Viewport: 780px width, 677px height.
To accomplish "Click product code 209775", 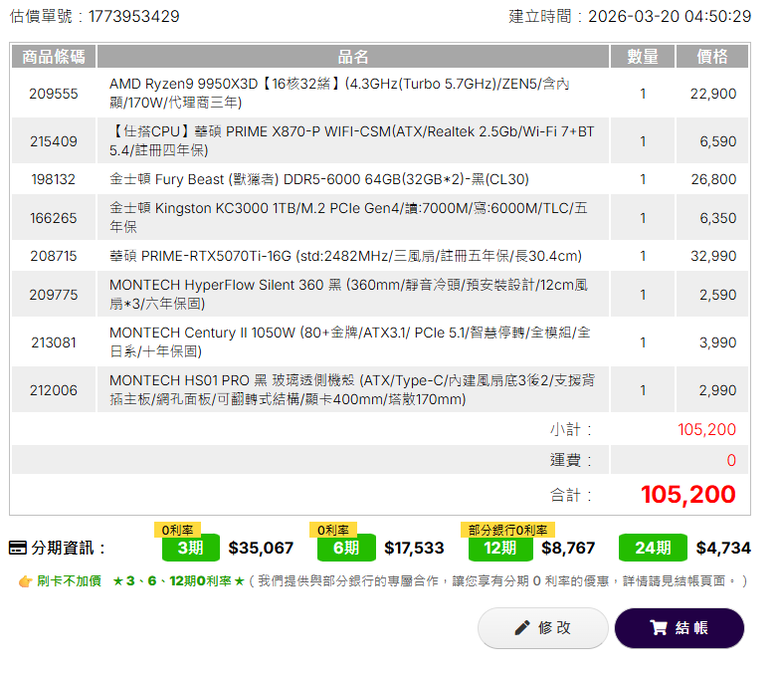I will (x=54, y=294).
